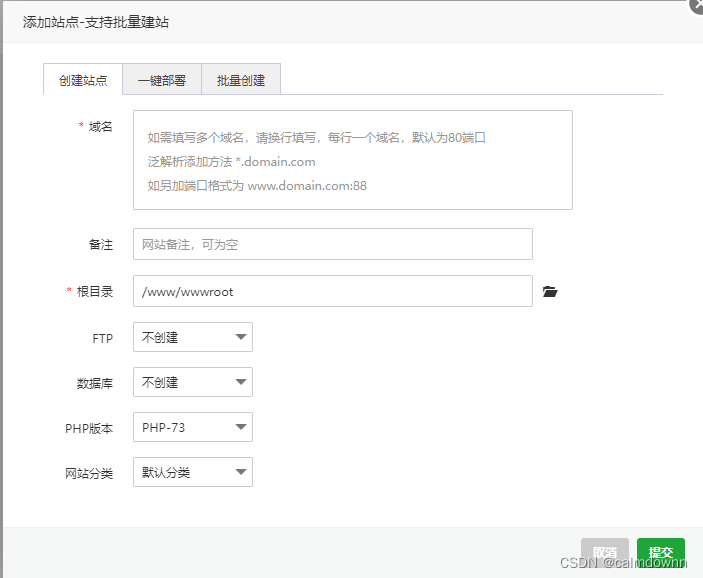Viewport: 703px width, 578px height.
Task: Click the green 提交 button
Action: 661,552
